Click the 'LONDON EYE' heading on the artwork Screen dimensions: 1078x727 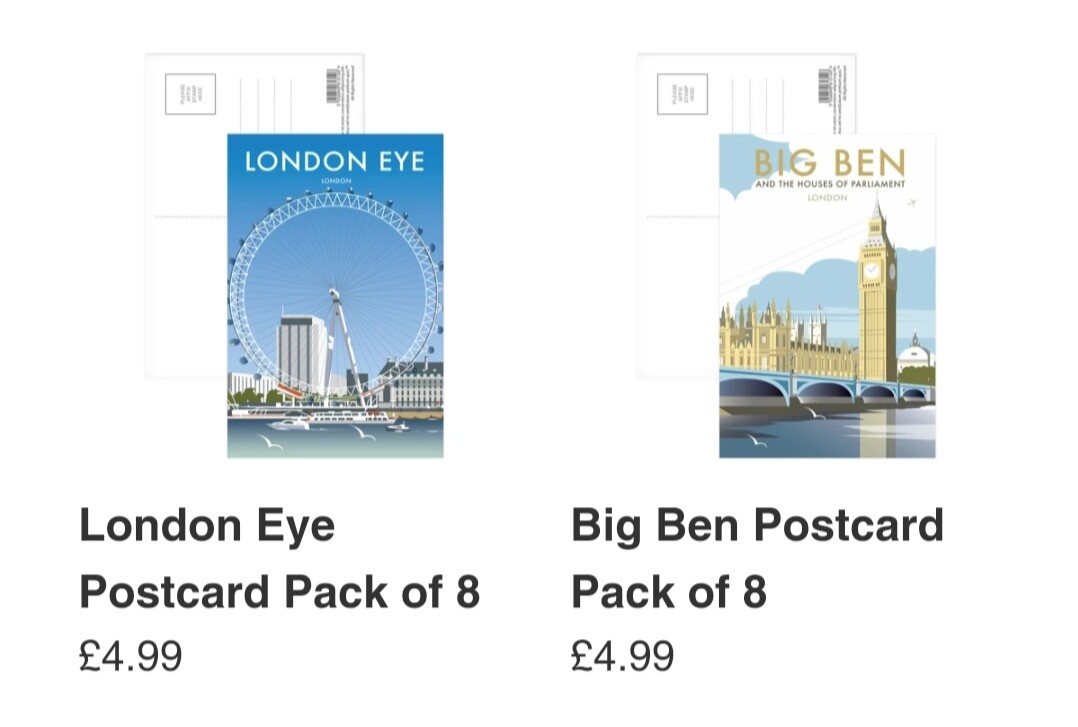tap(335, 162)
